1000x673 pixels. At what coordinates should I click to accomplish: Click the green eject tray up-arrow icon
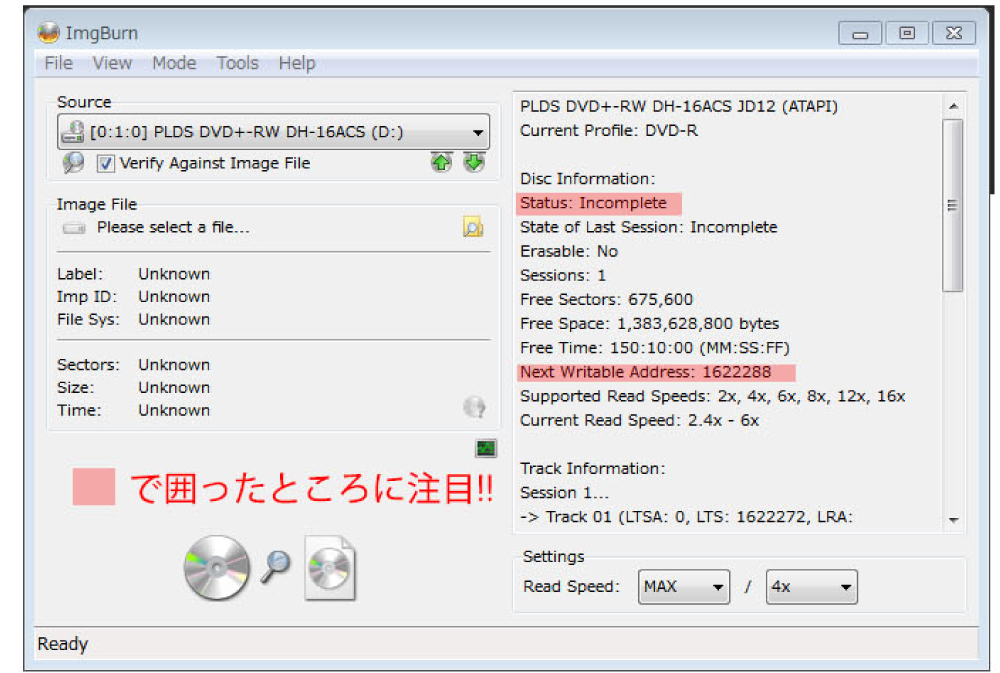(x=441, y=163)
